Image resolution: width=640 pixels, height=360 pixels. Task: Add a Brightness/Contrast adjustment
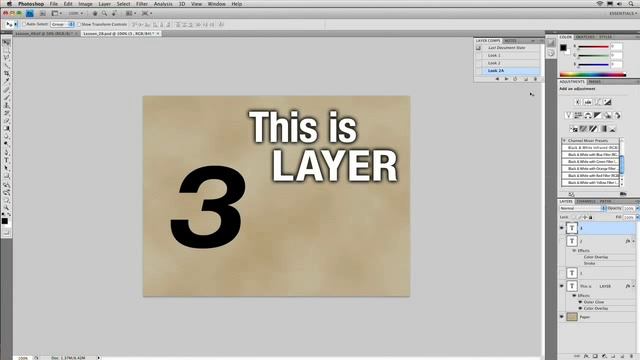578,102
